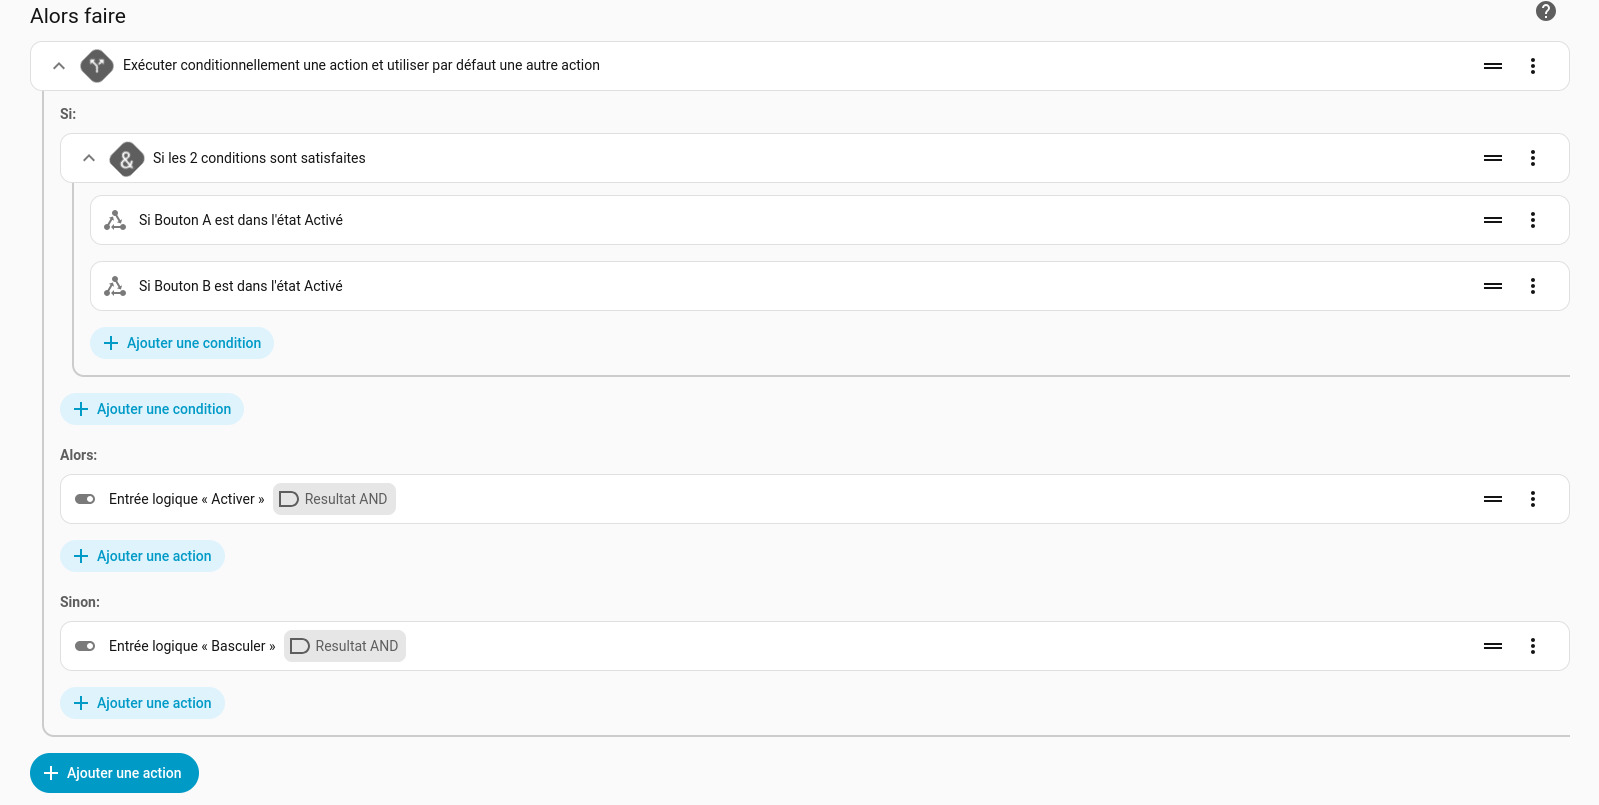Collapse the conditional action card chevron
Image resolution: width=1599 pixels, height=805 pixels.
click(x=59, y=66)
